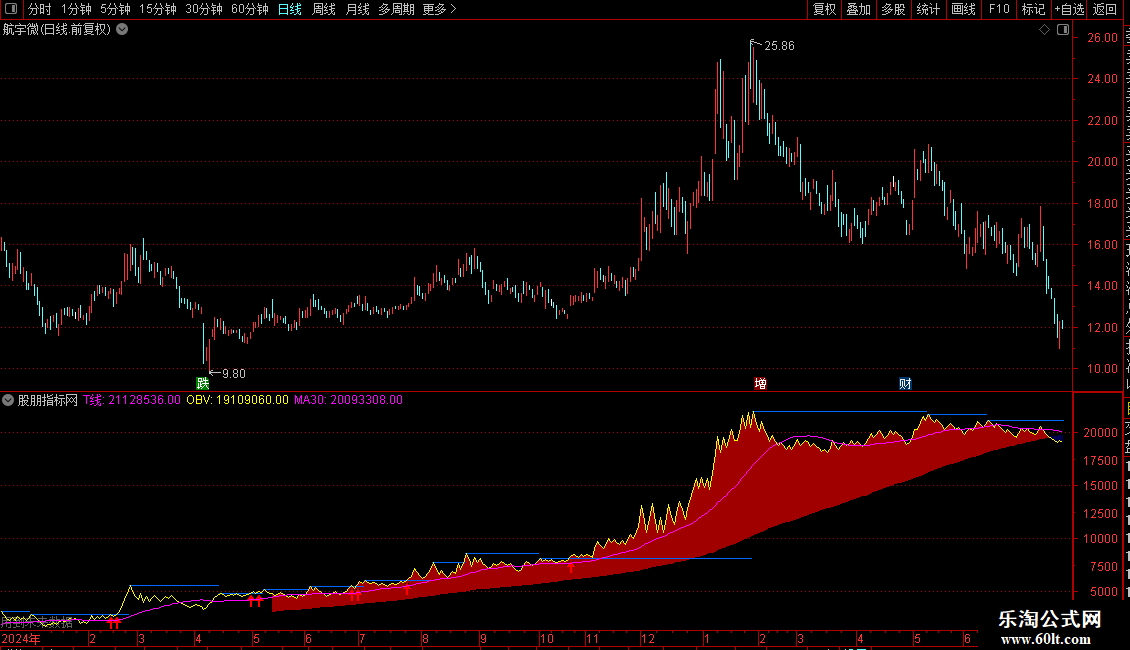Screen dimensions: 1130x650
Task: Open the 多股 multi-stock view
Action: tap(893, 9)
